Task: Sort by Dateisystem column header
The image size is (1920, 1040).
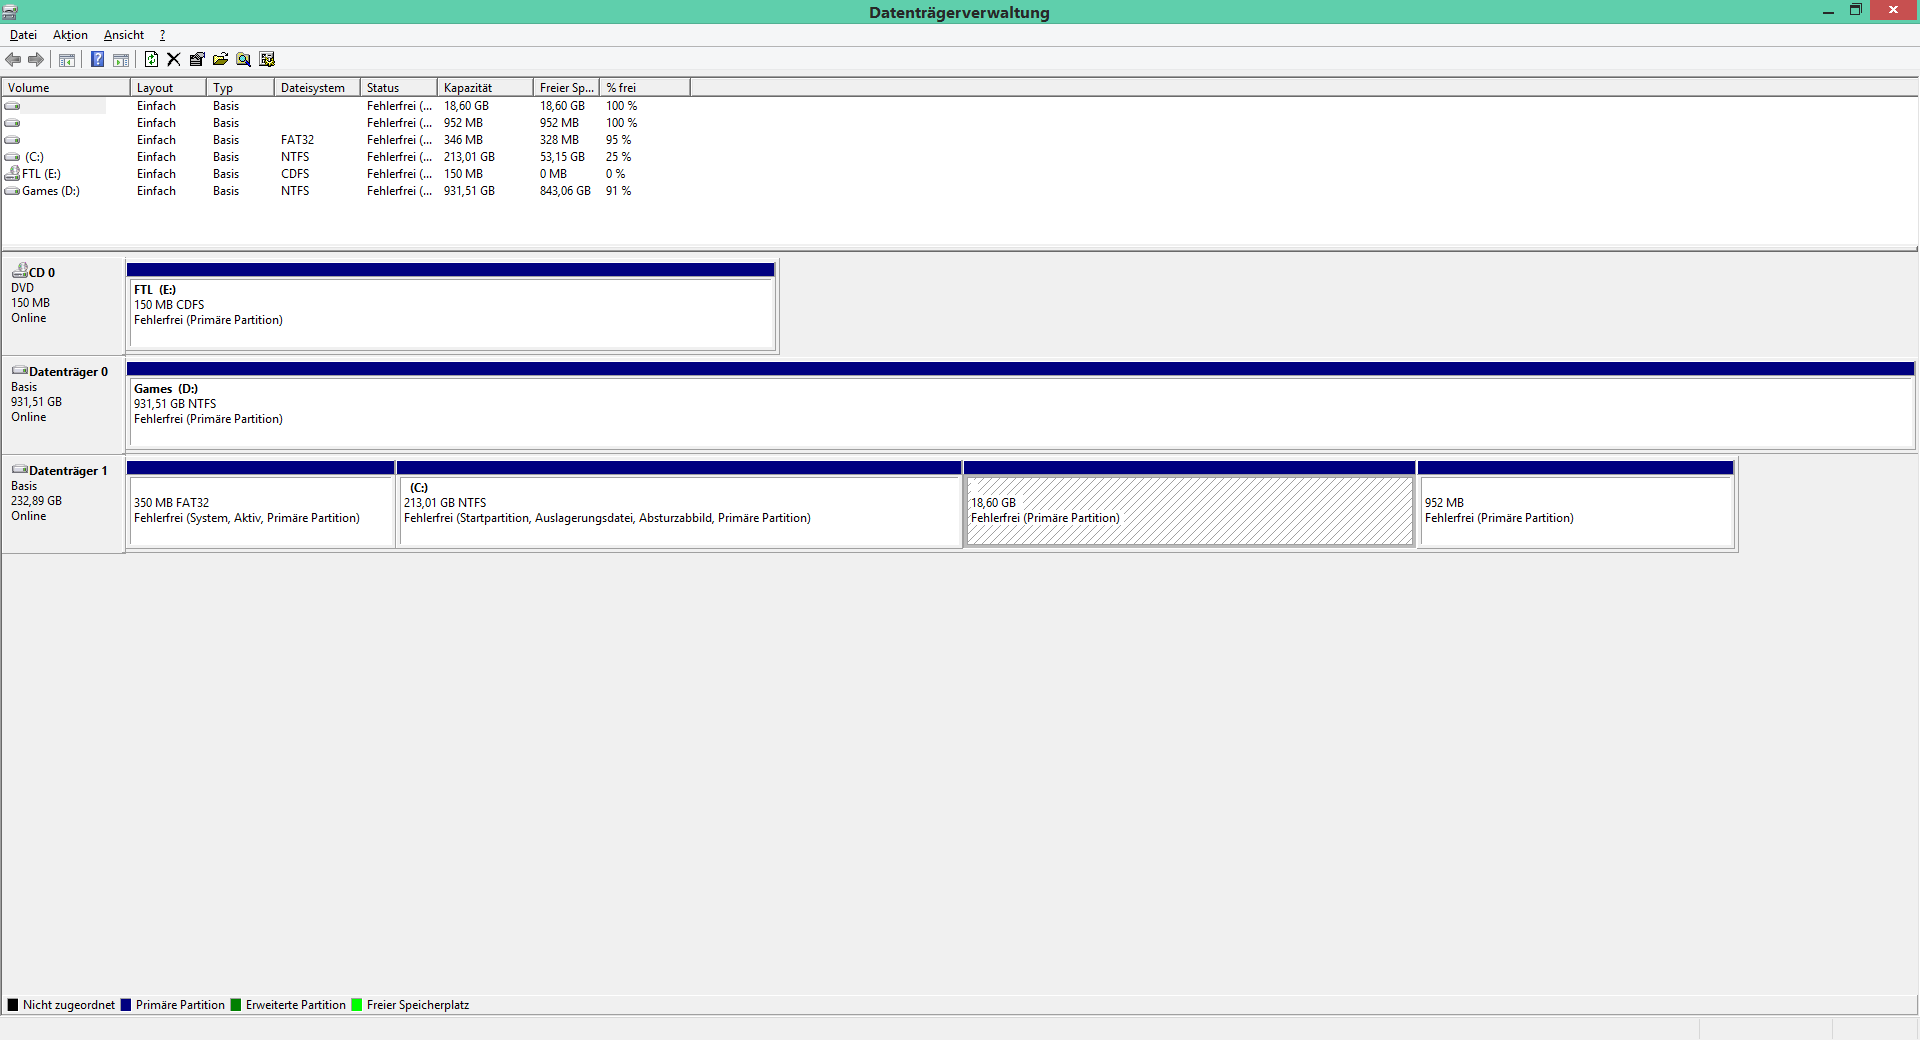Action: click(316, 88)
